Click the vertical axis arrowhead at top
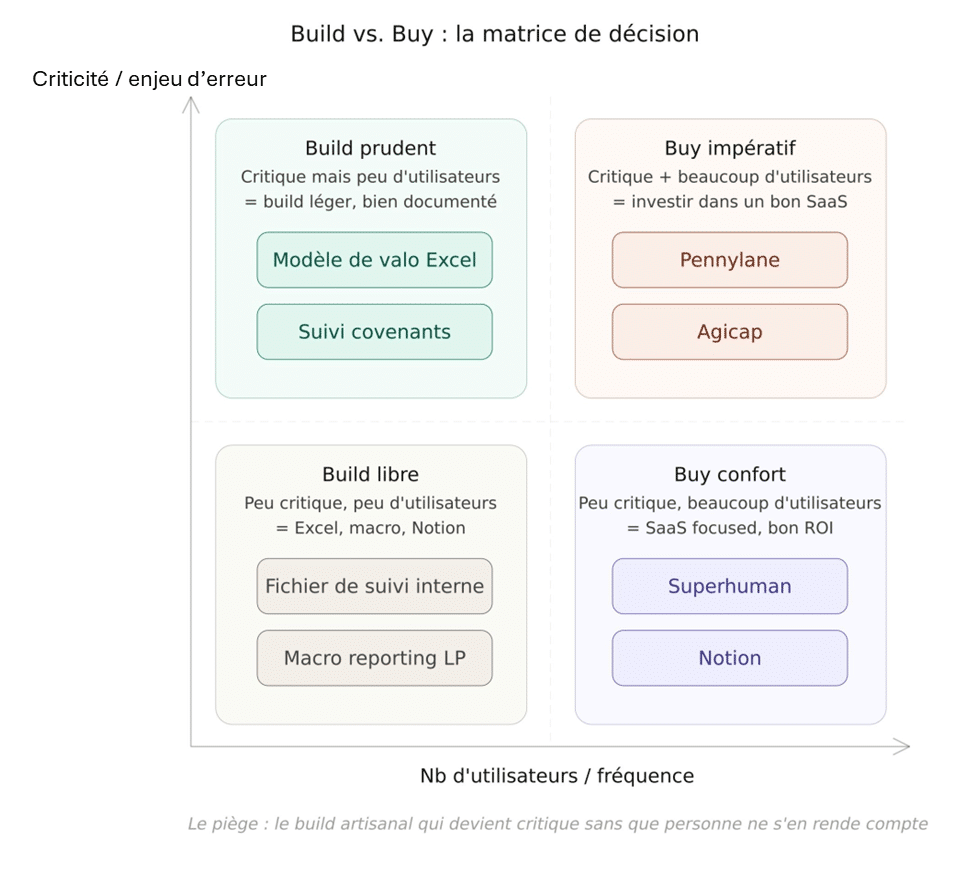The image size is (965, 885). pos(191,101)
